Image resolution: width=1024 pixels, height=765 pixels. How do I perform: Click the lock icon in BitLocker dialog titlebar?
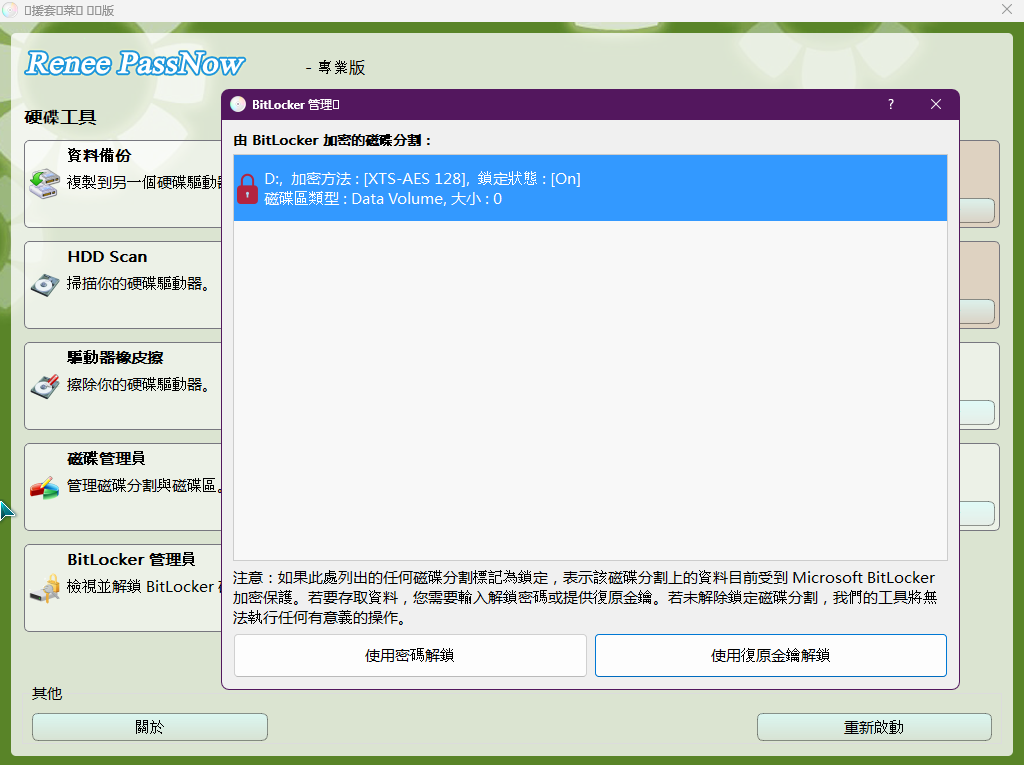pyautogui.click(x=238, y=104)
